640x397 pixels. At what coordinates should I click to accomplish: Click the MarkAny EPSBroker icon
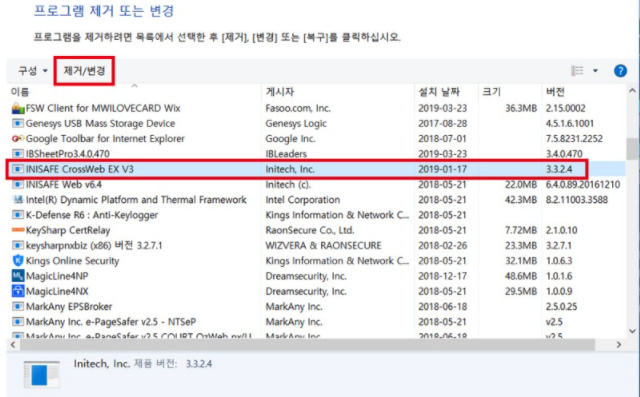(18, 307)
